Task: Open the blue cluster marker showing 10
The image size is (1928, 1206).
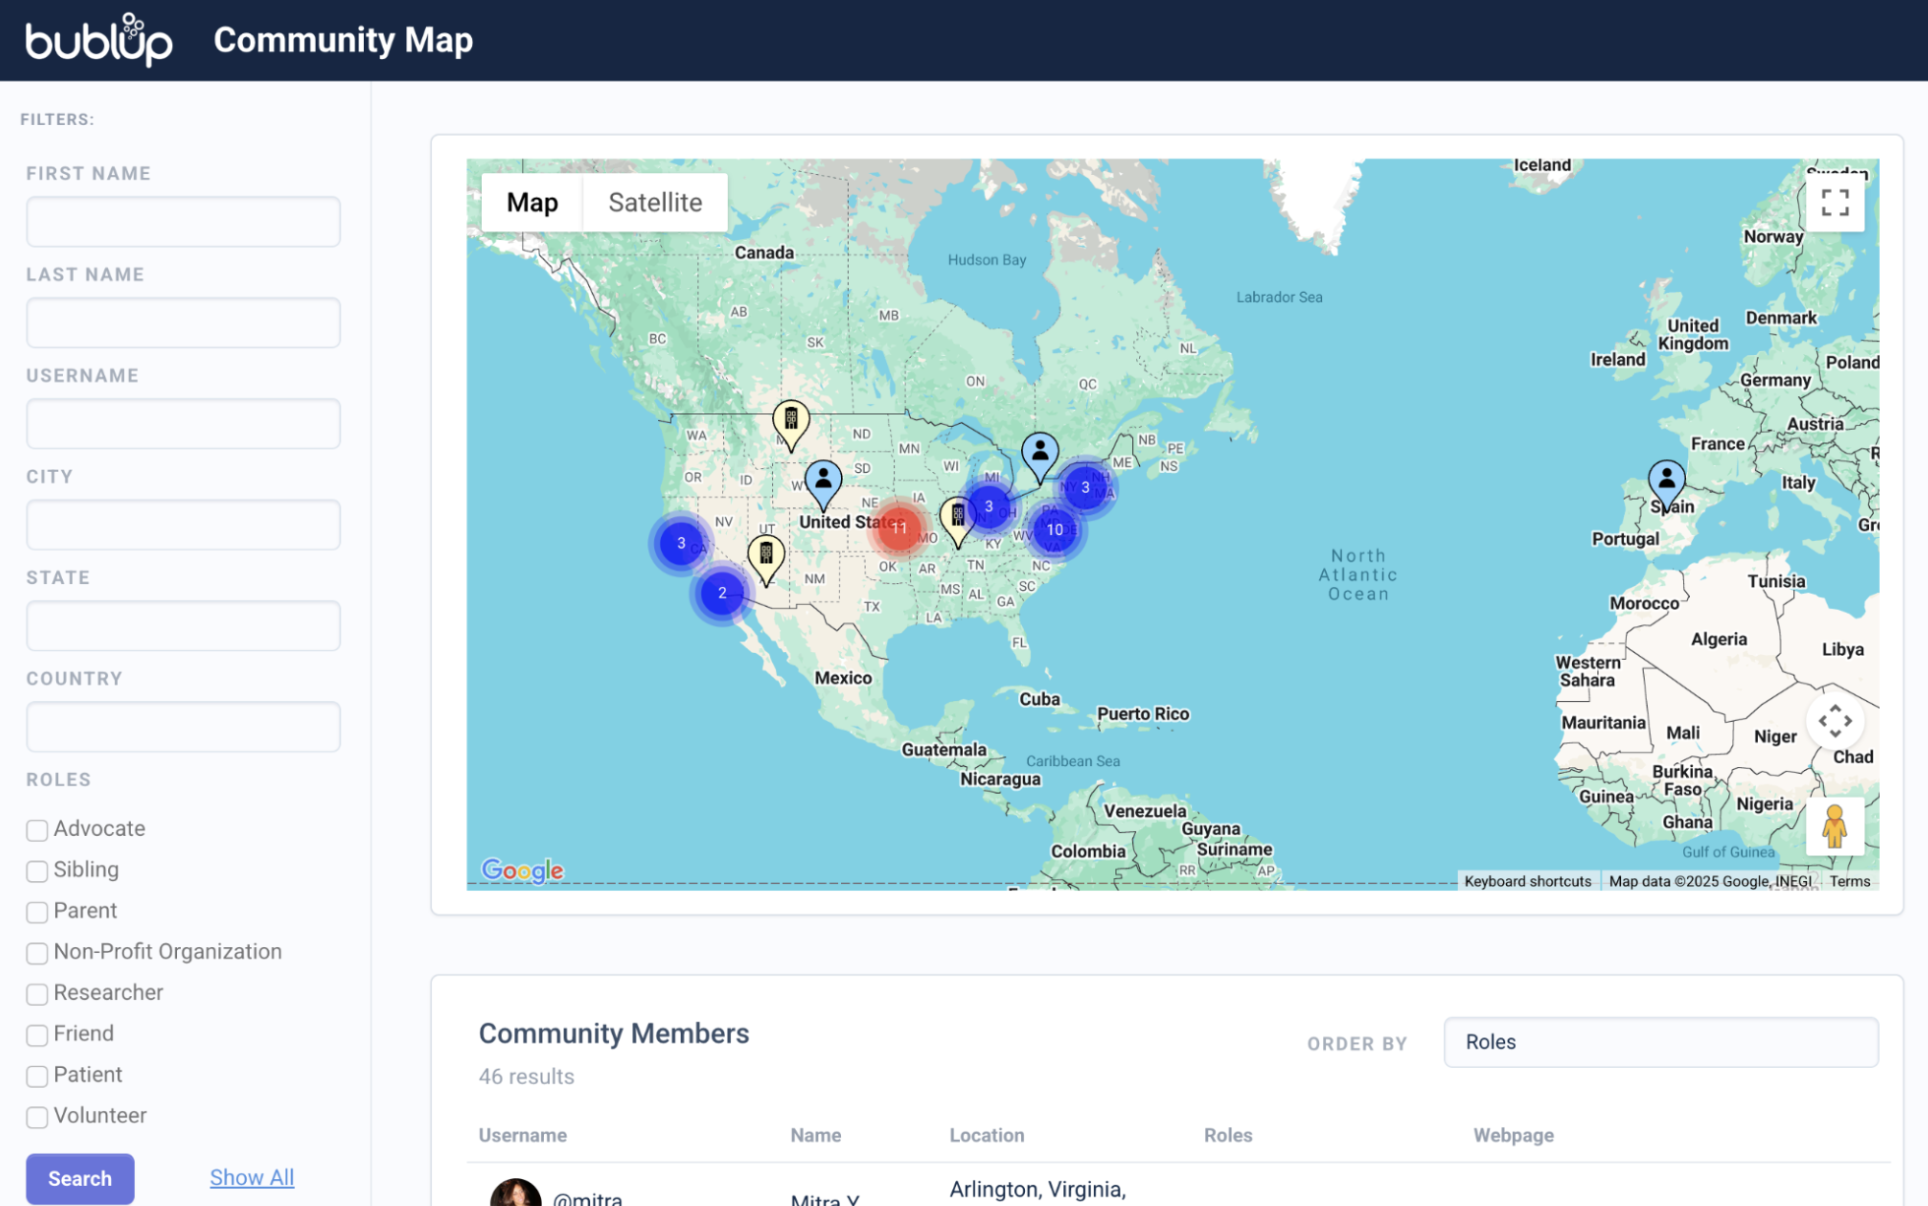Action: tap(1054, 530)
